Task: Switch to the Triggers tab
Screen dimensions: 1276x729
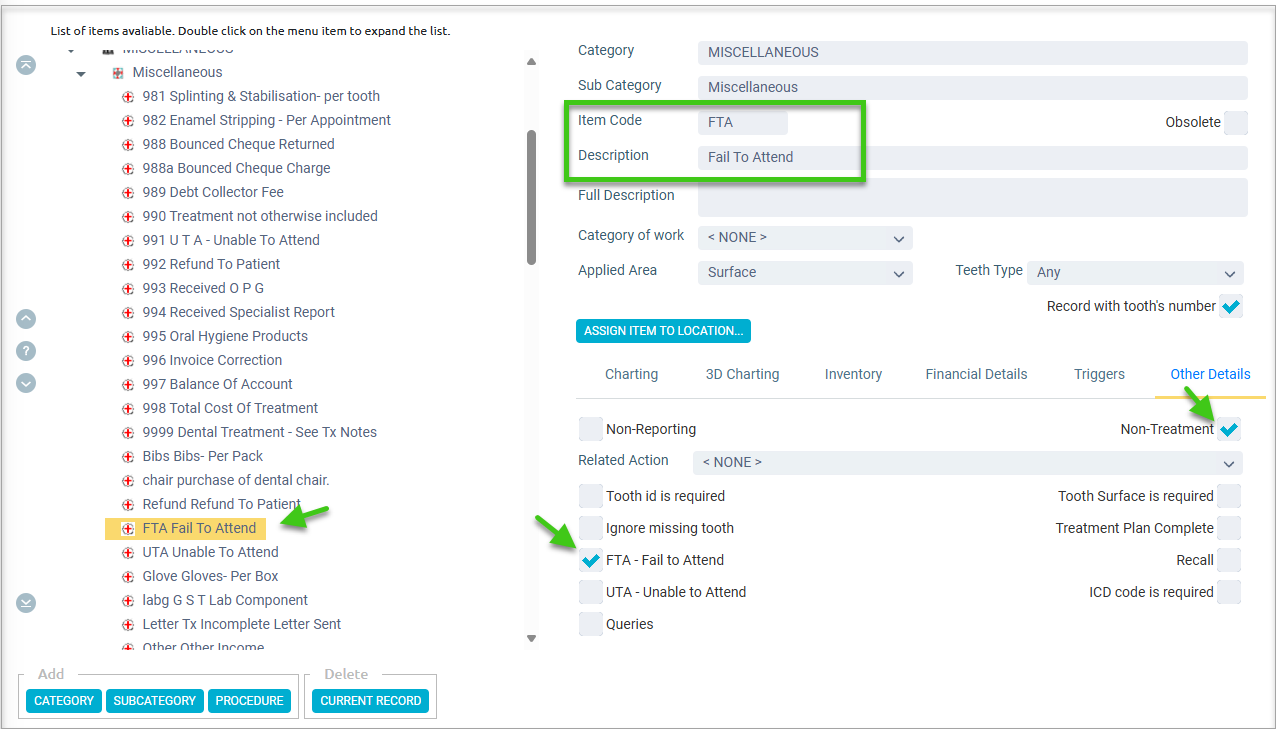Action: (1099, 374)
